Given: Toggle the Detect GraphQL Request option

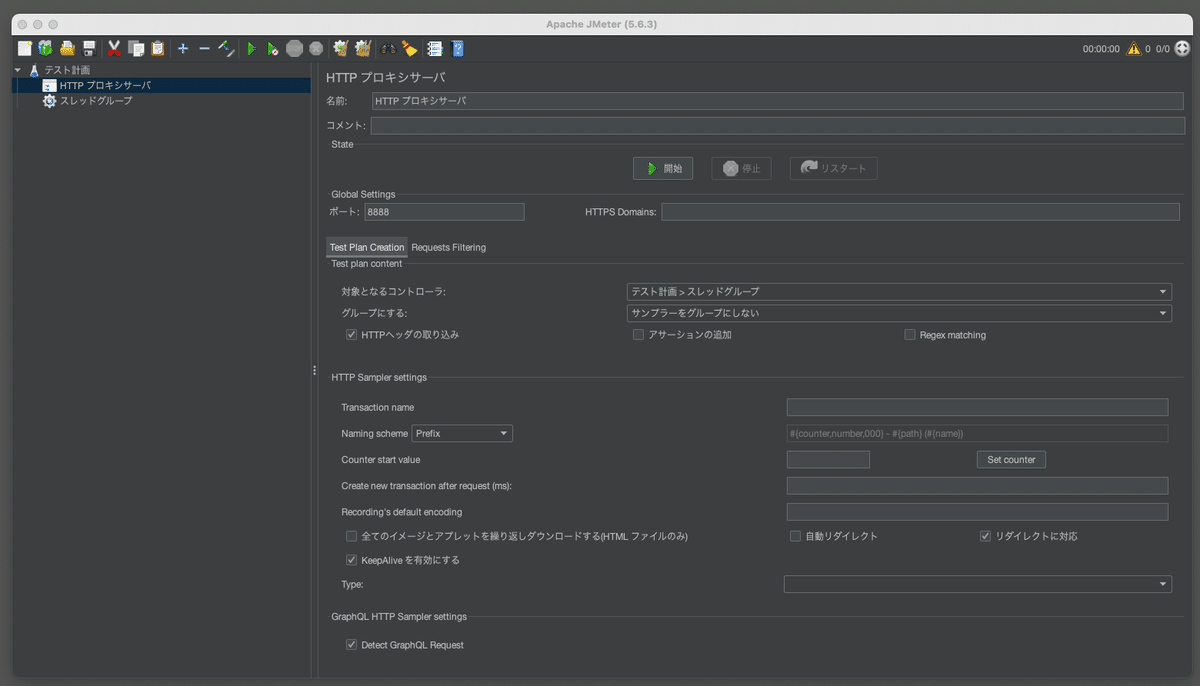Looking at the screenshot, I should 351,644.
